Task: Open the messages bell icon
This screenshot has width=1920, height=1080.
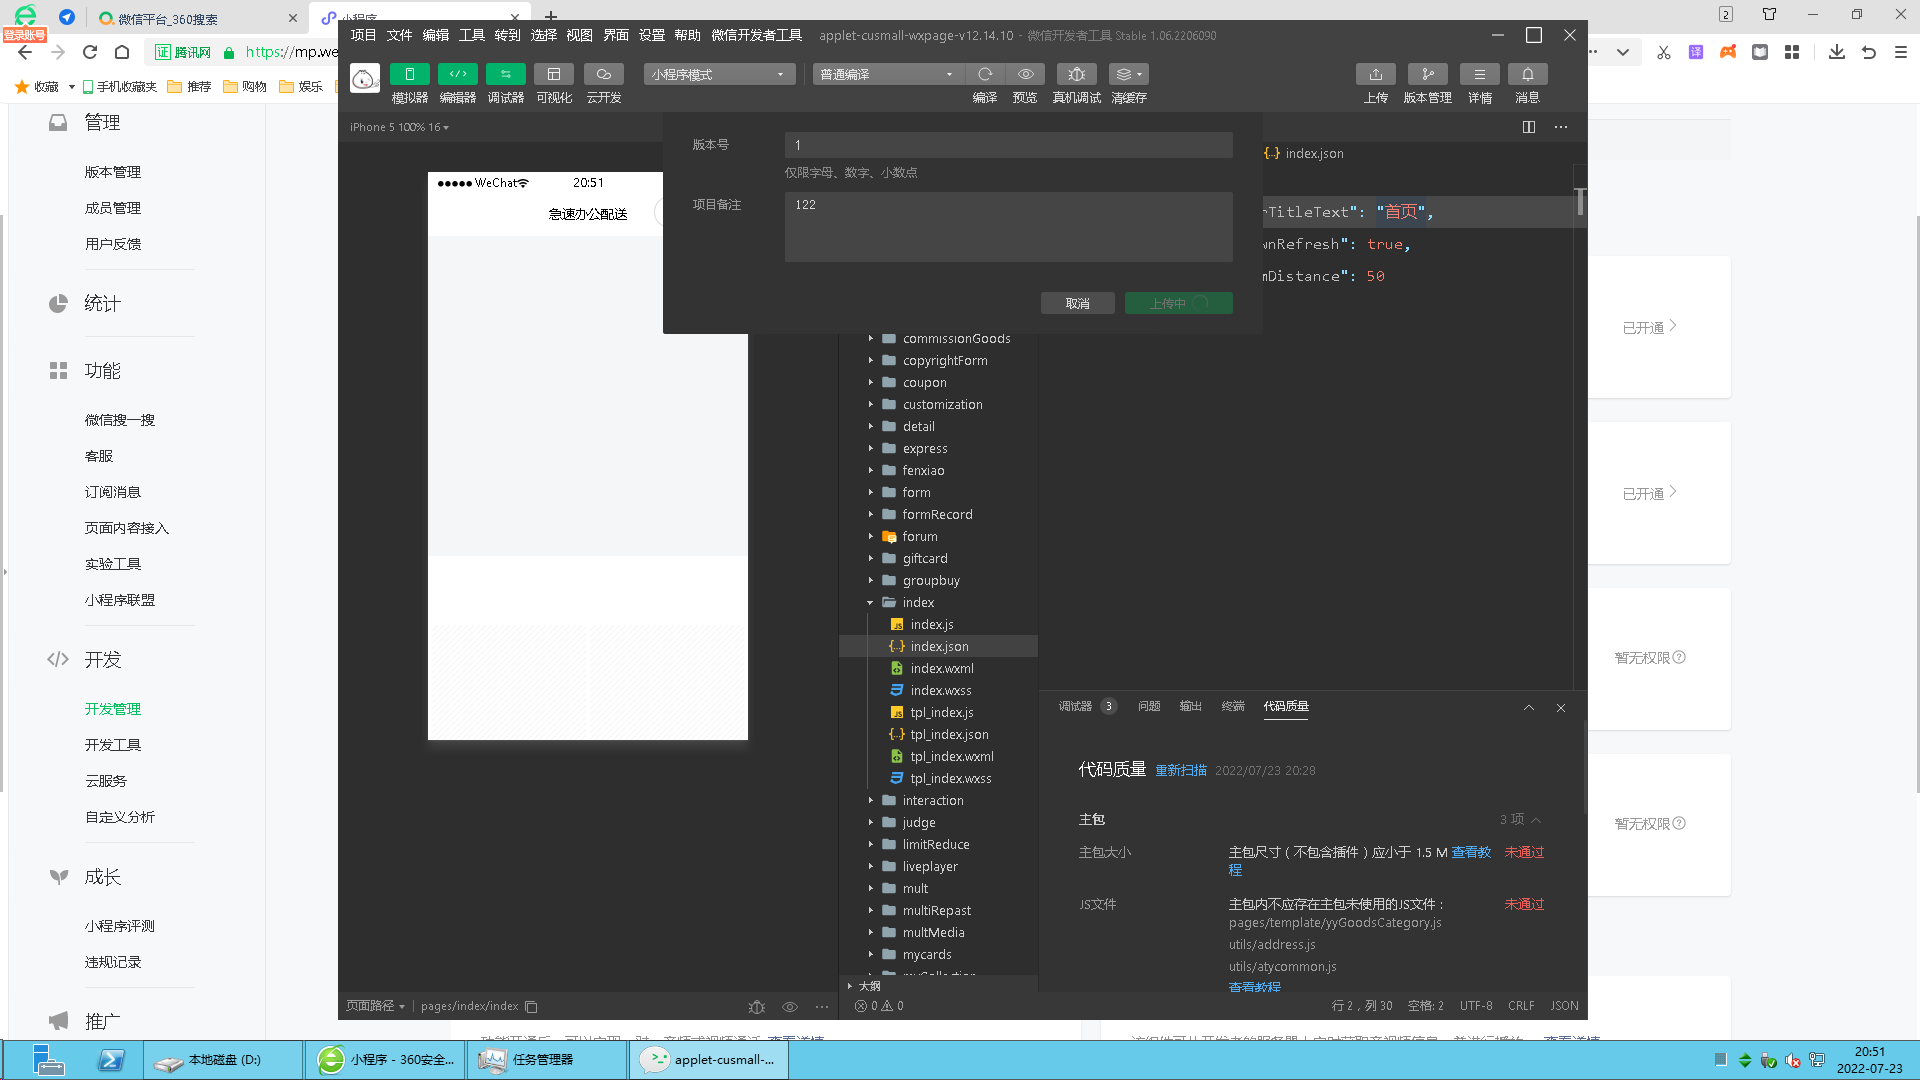Action: [x=1527, y=74]
